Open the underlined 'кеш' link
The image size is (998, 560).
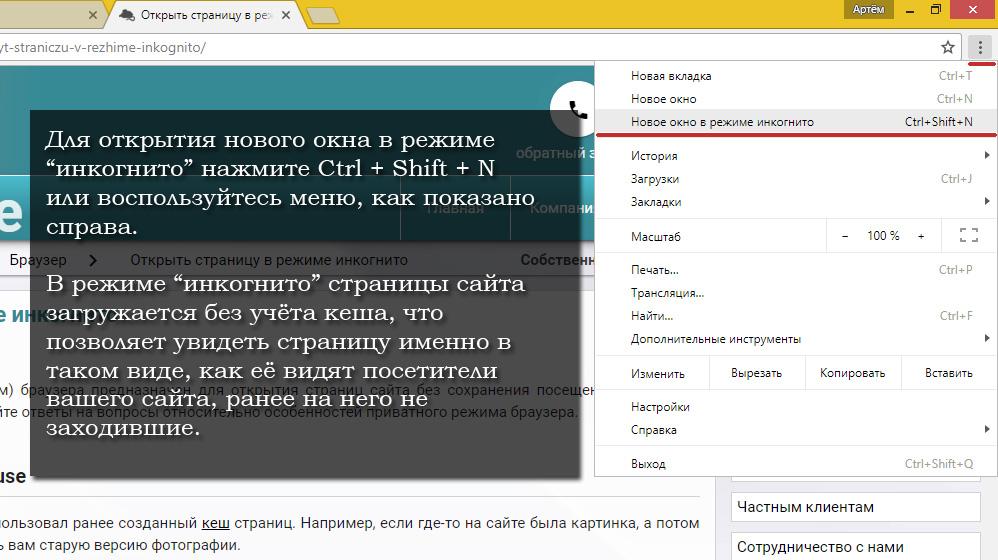coord(216,523)
